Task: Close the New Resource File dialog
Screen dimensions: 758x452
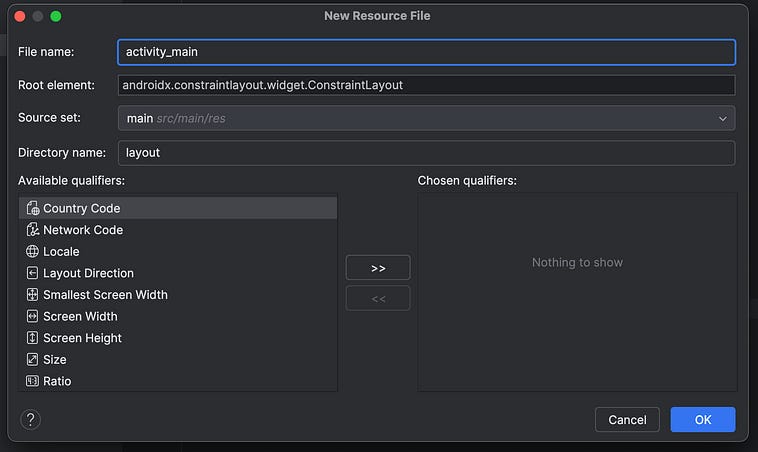Action: click(x=20, y=16)
